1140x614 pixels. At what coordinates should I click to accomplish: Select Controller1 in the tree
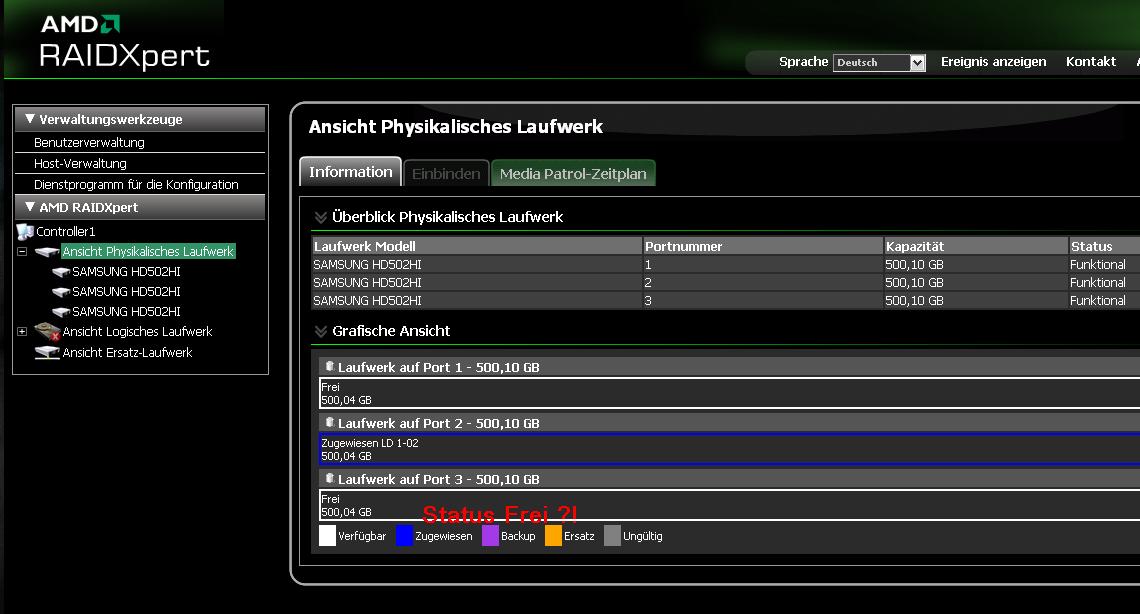pos(65,232)
